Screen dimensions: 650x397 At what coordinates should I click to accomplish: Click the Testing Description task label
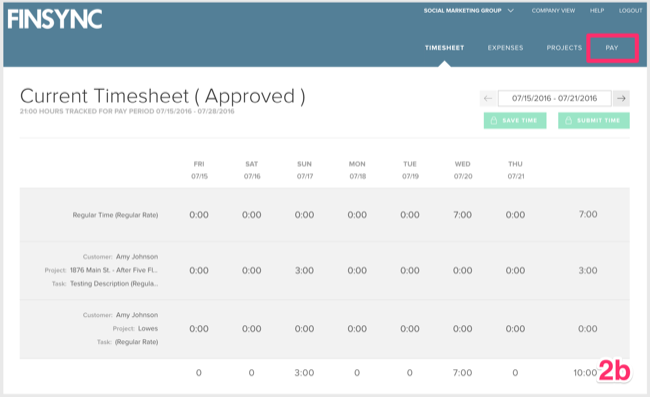[114, 283]
